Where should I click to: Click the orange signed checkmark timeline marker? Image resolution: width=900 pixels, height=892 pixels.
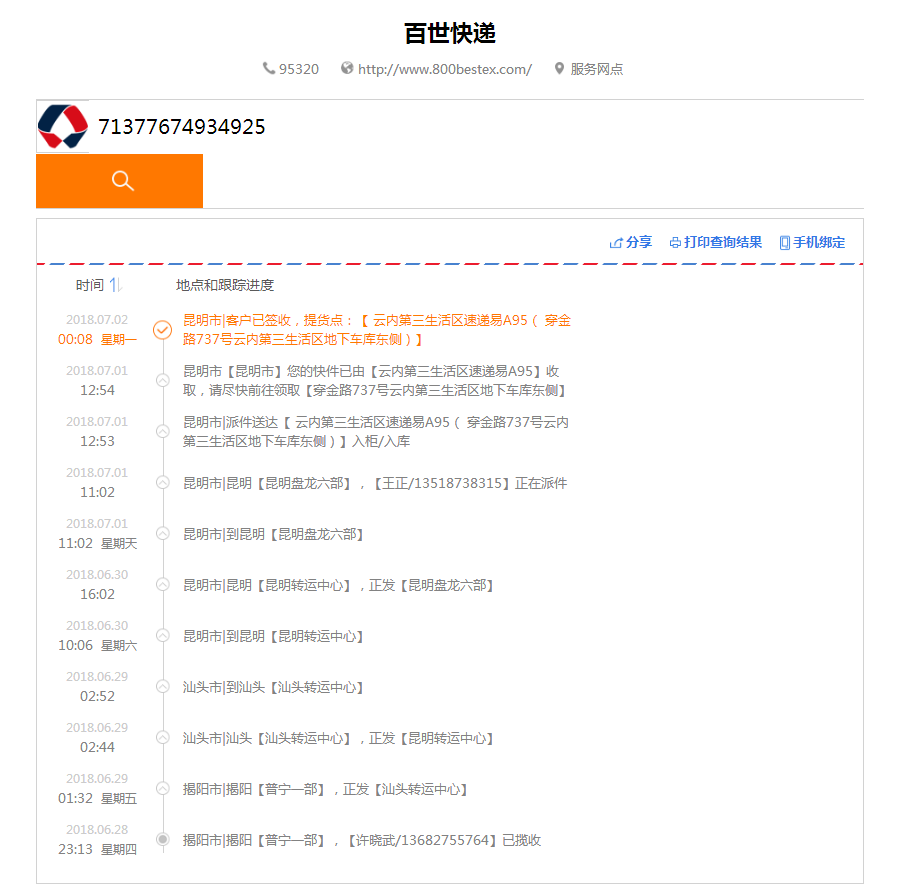[162, 329]
